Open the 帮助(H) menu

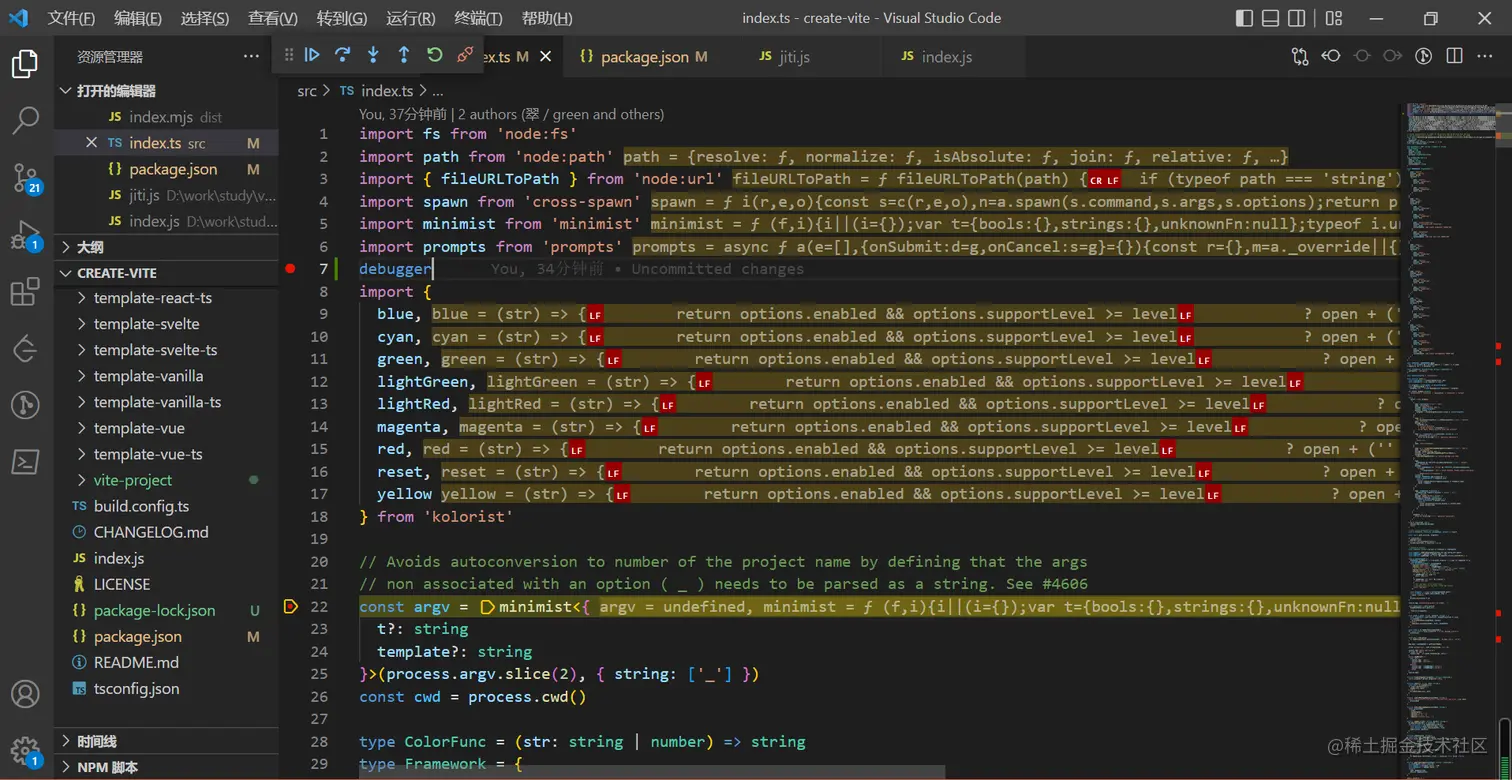click(x=547, y=18)
